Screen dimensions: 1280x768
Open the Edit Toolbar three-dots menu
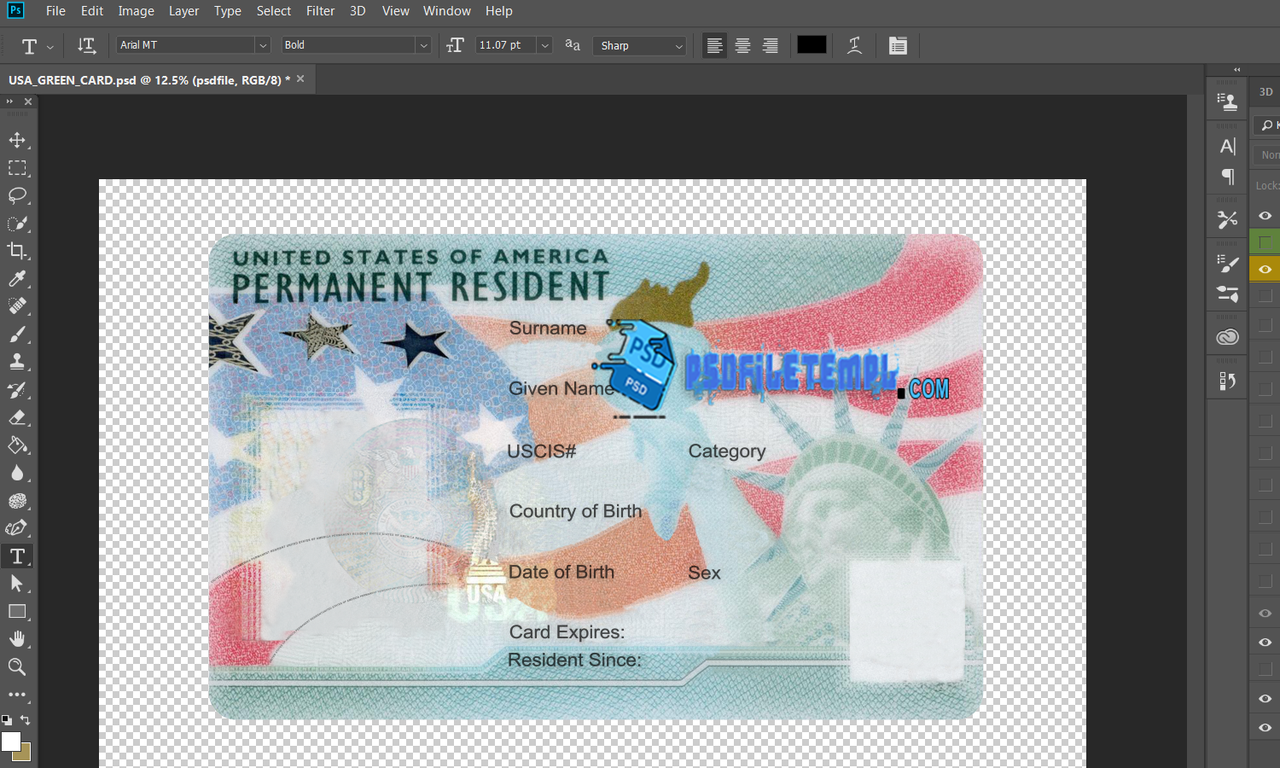click(x=17, y=694)
